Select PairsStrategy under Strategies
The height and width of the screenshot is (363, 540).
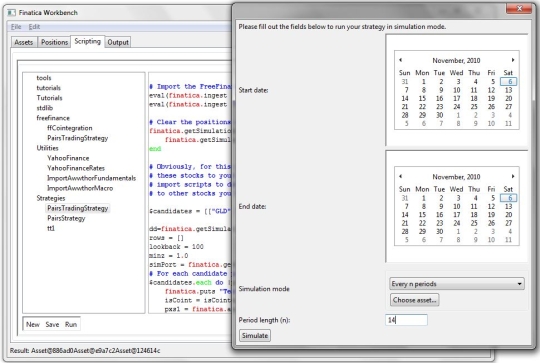pos(66,218)
